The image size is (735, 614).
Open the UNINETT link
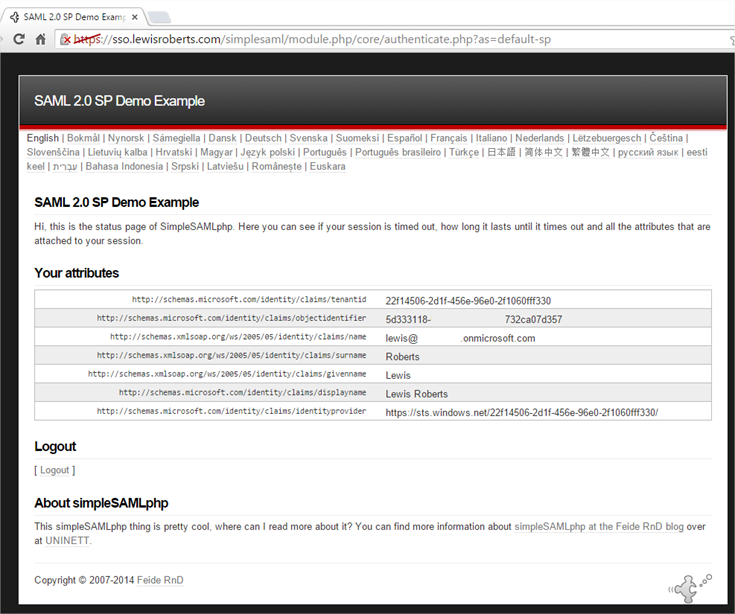click(x=67, y=541)
